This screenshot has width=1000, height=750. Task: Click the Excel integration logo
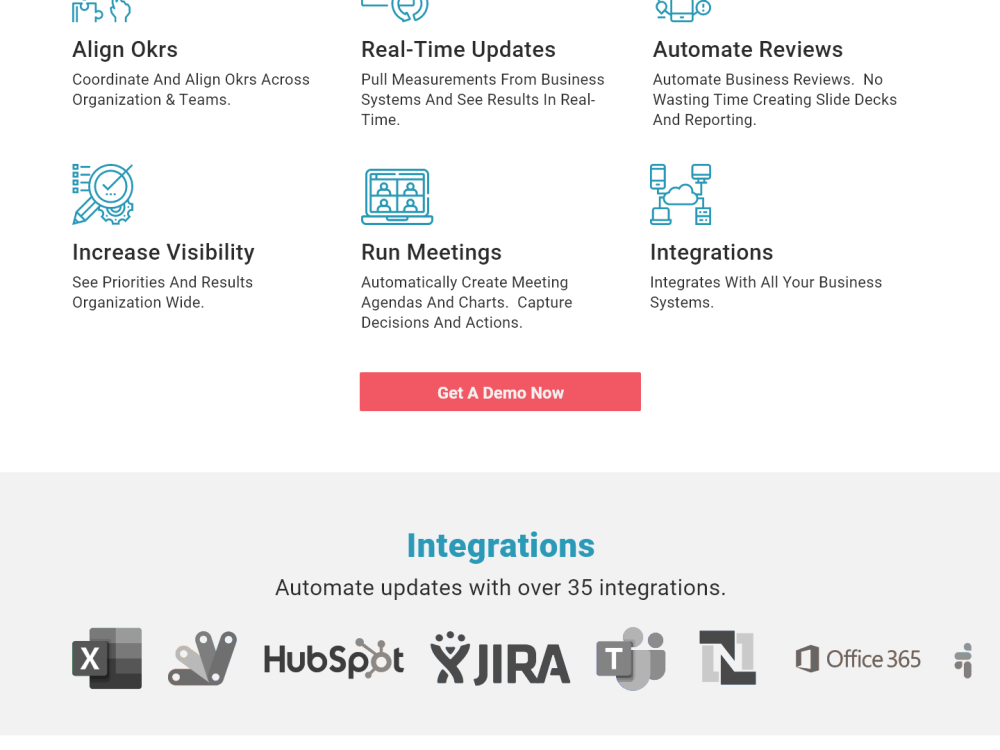click(x=107, y=658)
